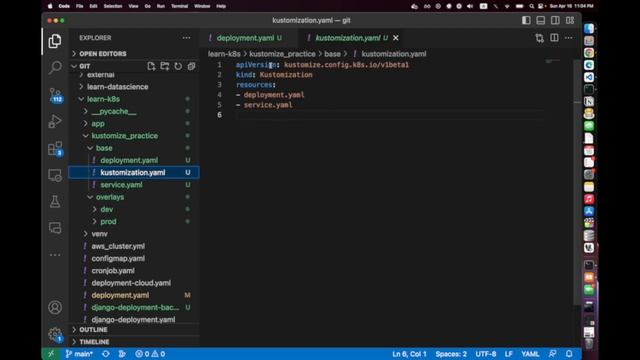640x360 pixels.
Task: Close the kustomization.yaml tab
Action: tap(396, 38)
